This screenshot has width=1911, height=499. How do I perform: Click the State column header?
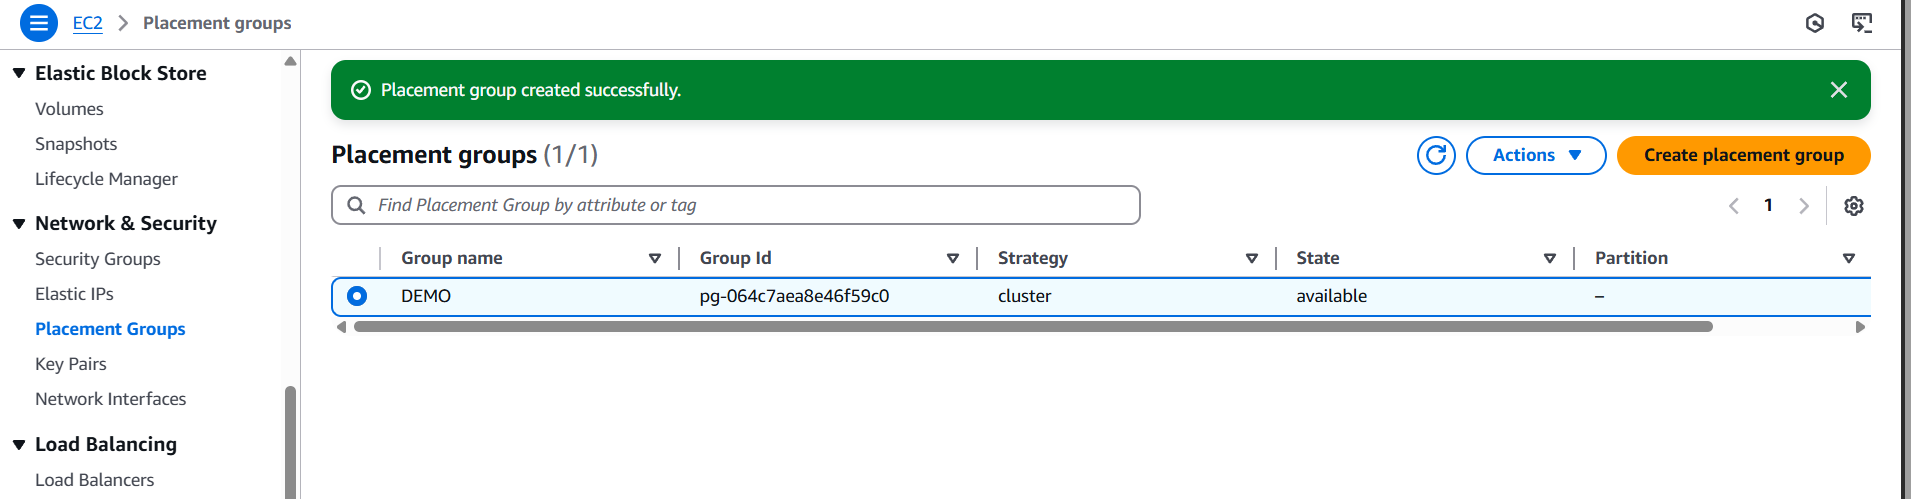click(x=1317, y=258)
